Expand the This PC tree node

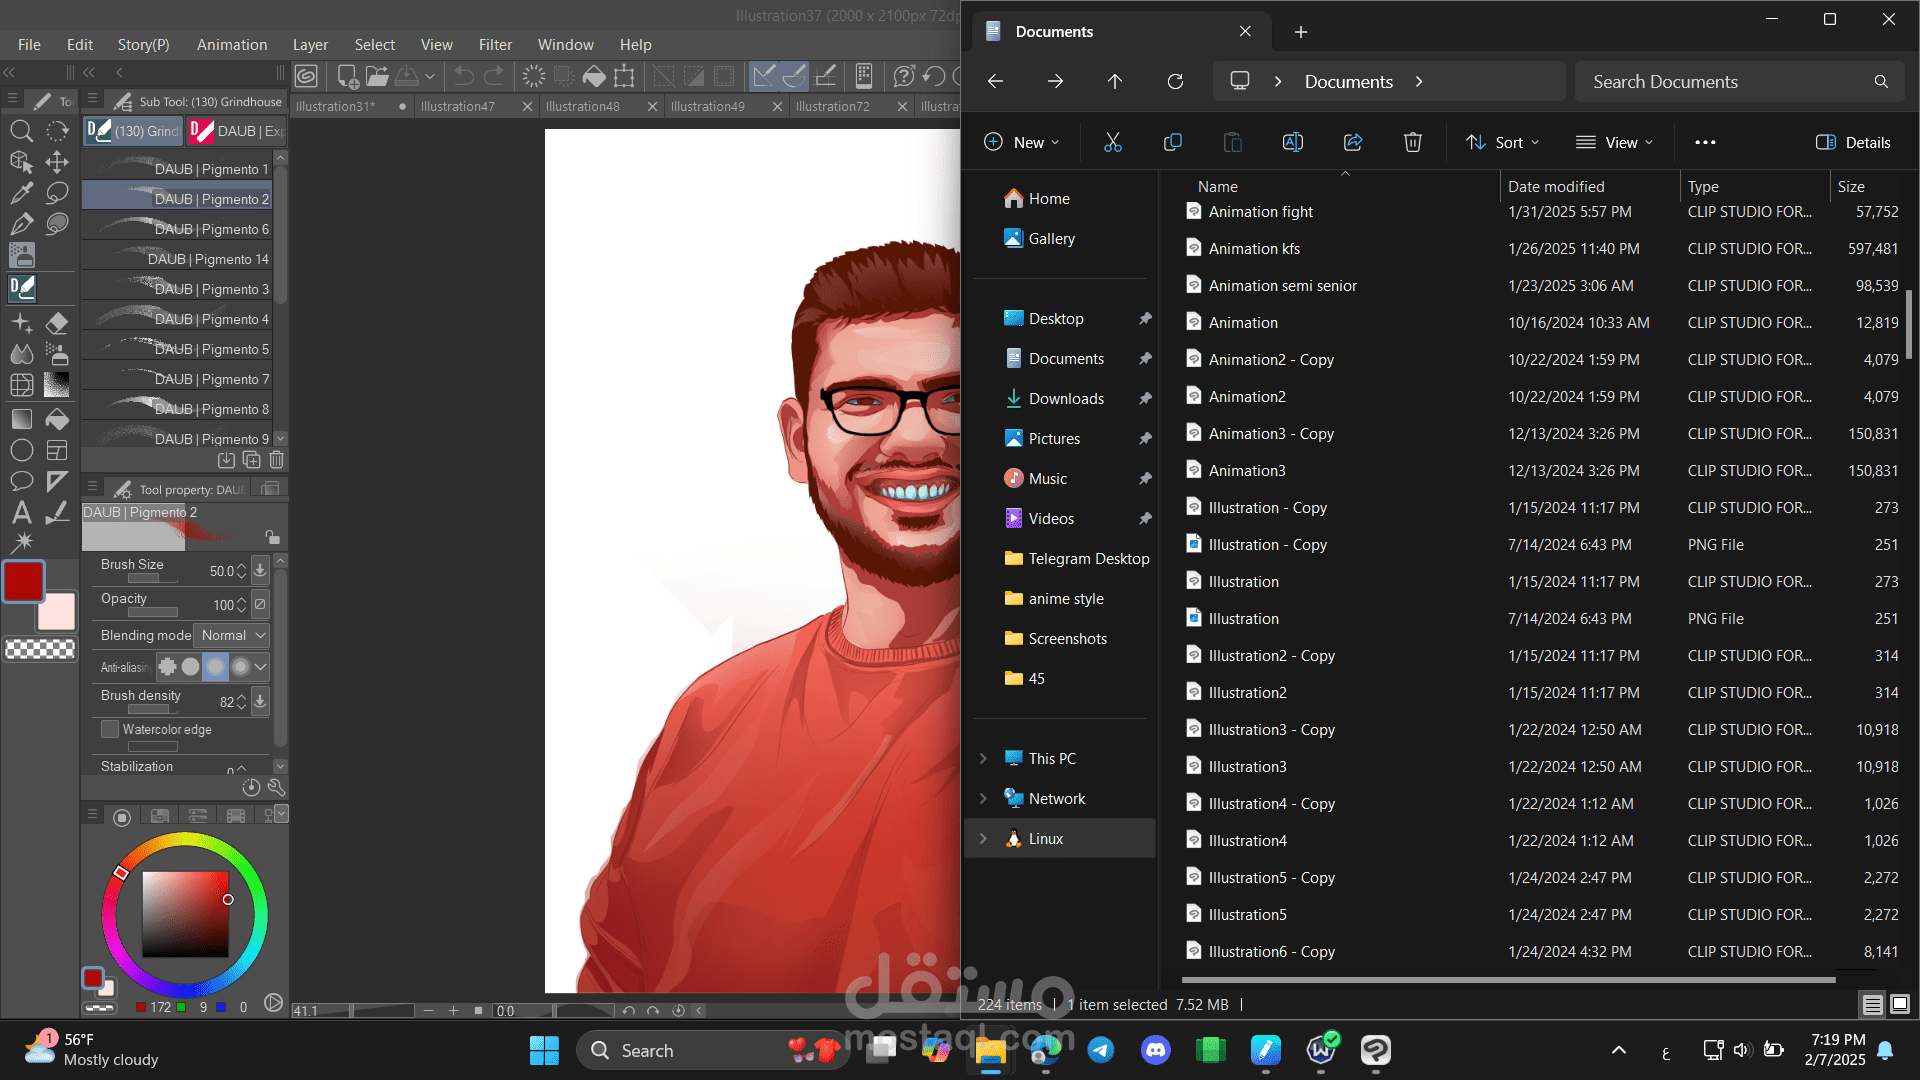[x=982, y=758]
